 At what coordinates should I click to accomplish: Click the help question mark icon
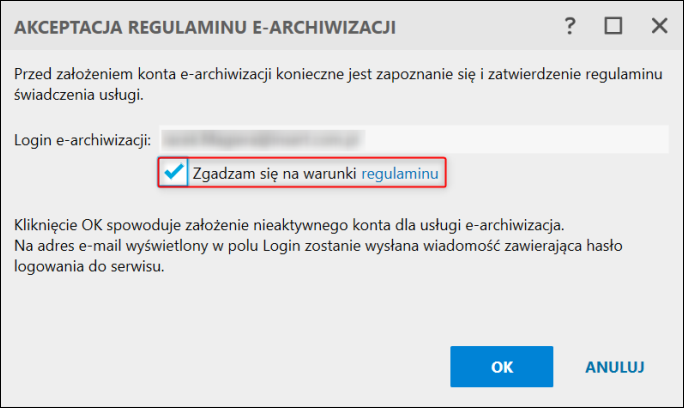[x=570, y=27]
